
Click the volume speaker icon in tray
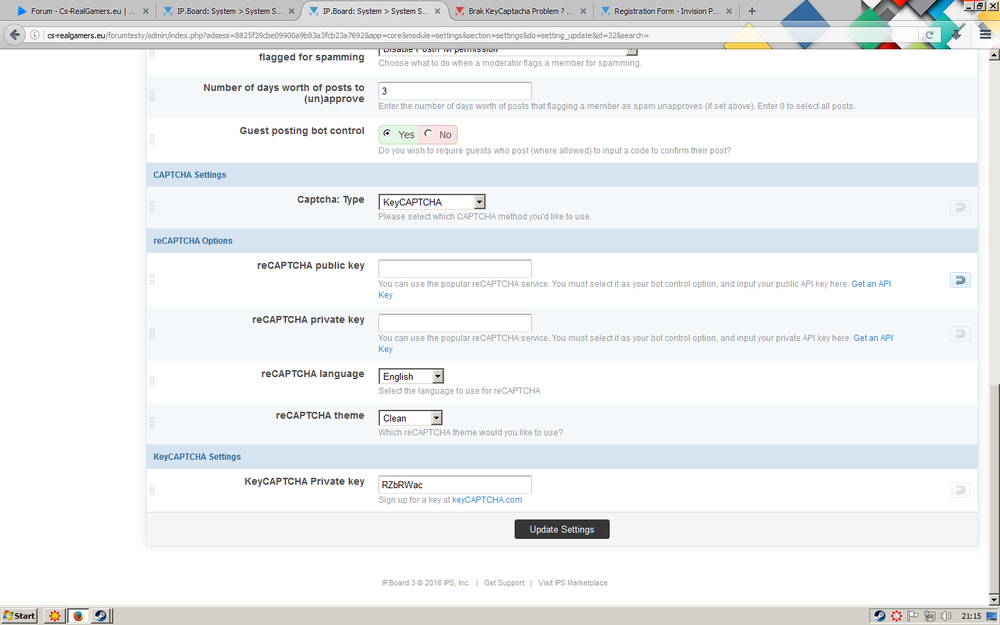945,615
